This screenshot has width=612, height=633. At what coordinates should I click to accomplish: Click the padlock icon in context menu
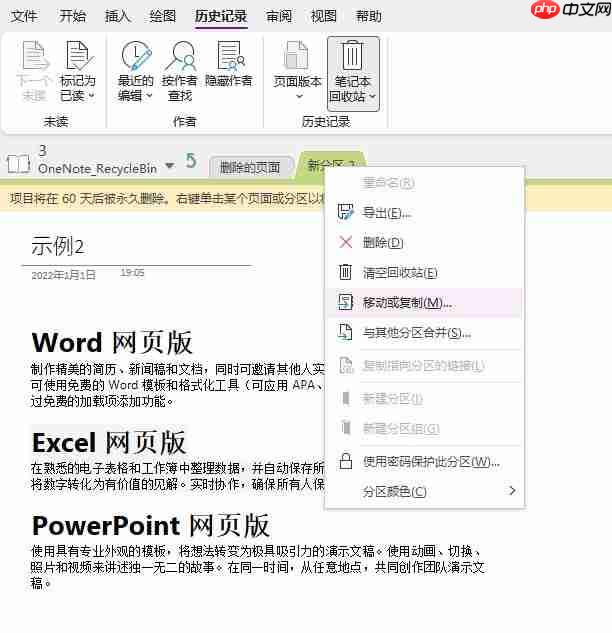(x=346, y=461)
